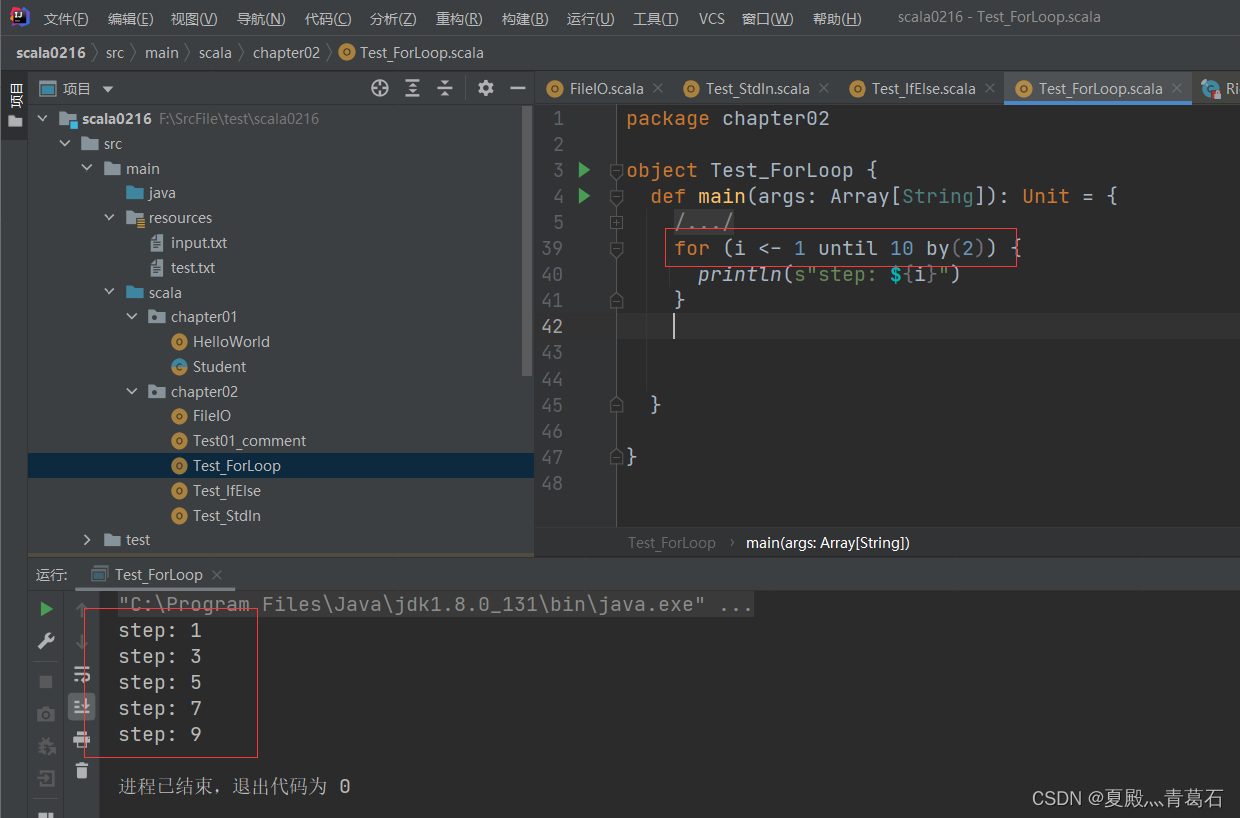Expand the test folder
The width and height of the screenshot is (1240, 818).
coord(87,540)
